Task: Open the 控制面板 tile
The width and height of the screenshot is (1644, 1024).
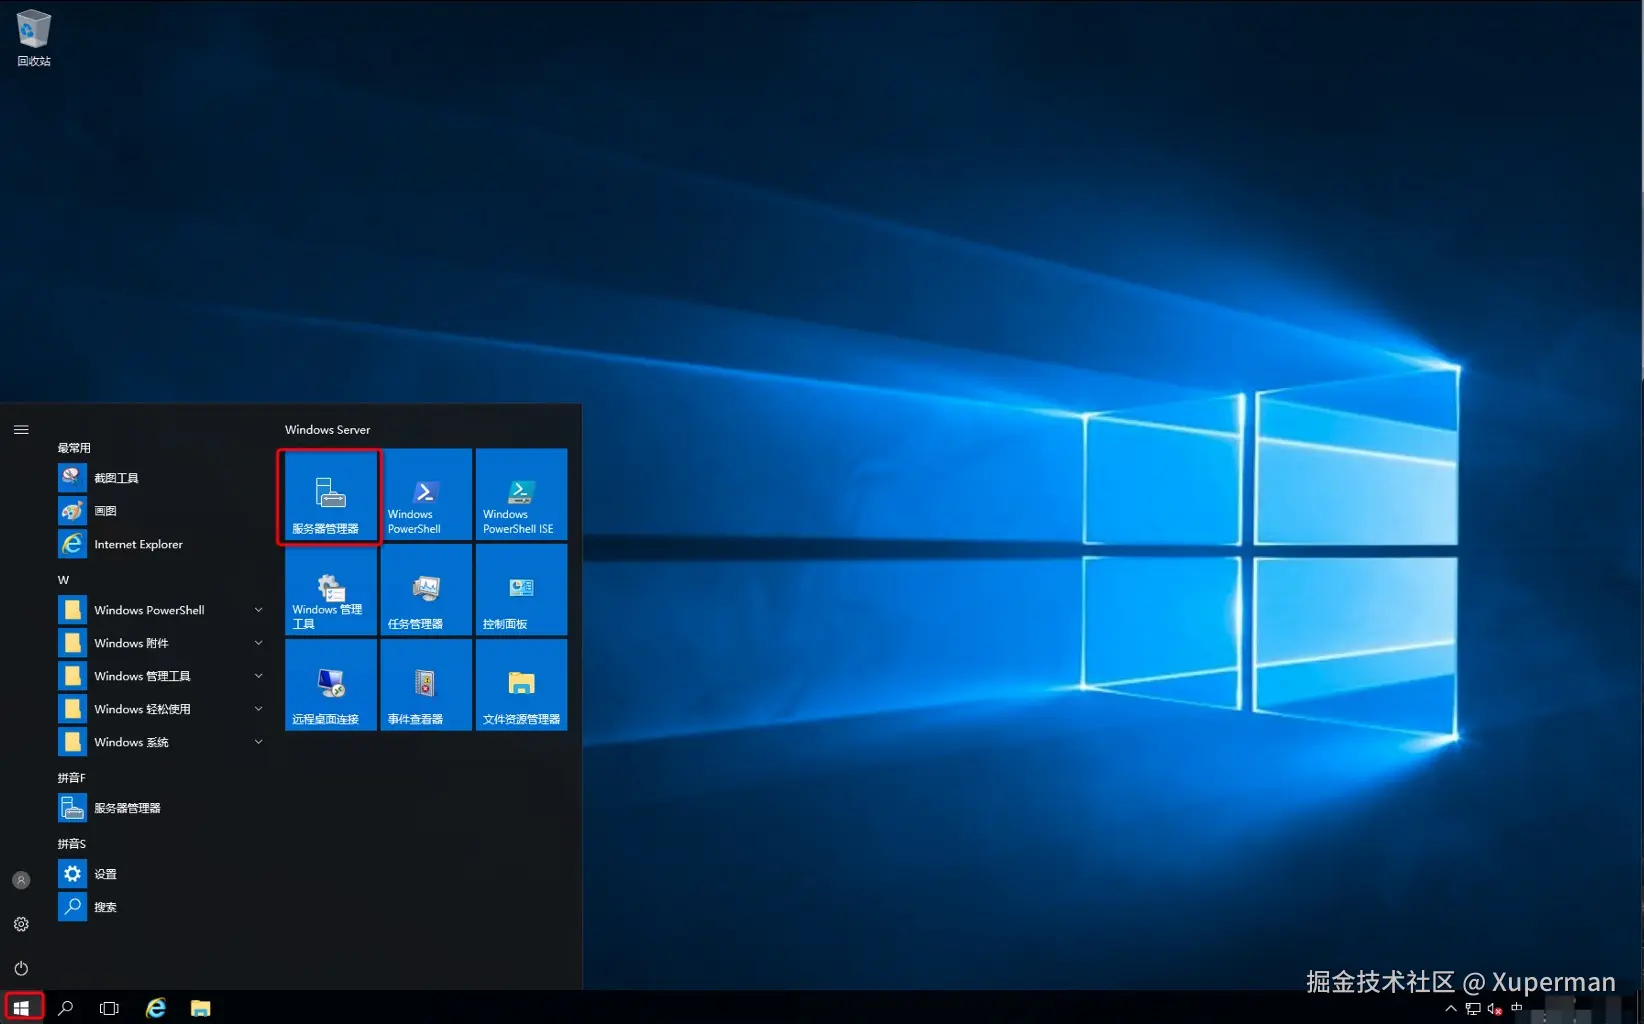Action: (521, 590)
